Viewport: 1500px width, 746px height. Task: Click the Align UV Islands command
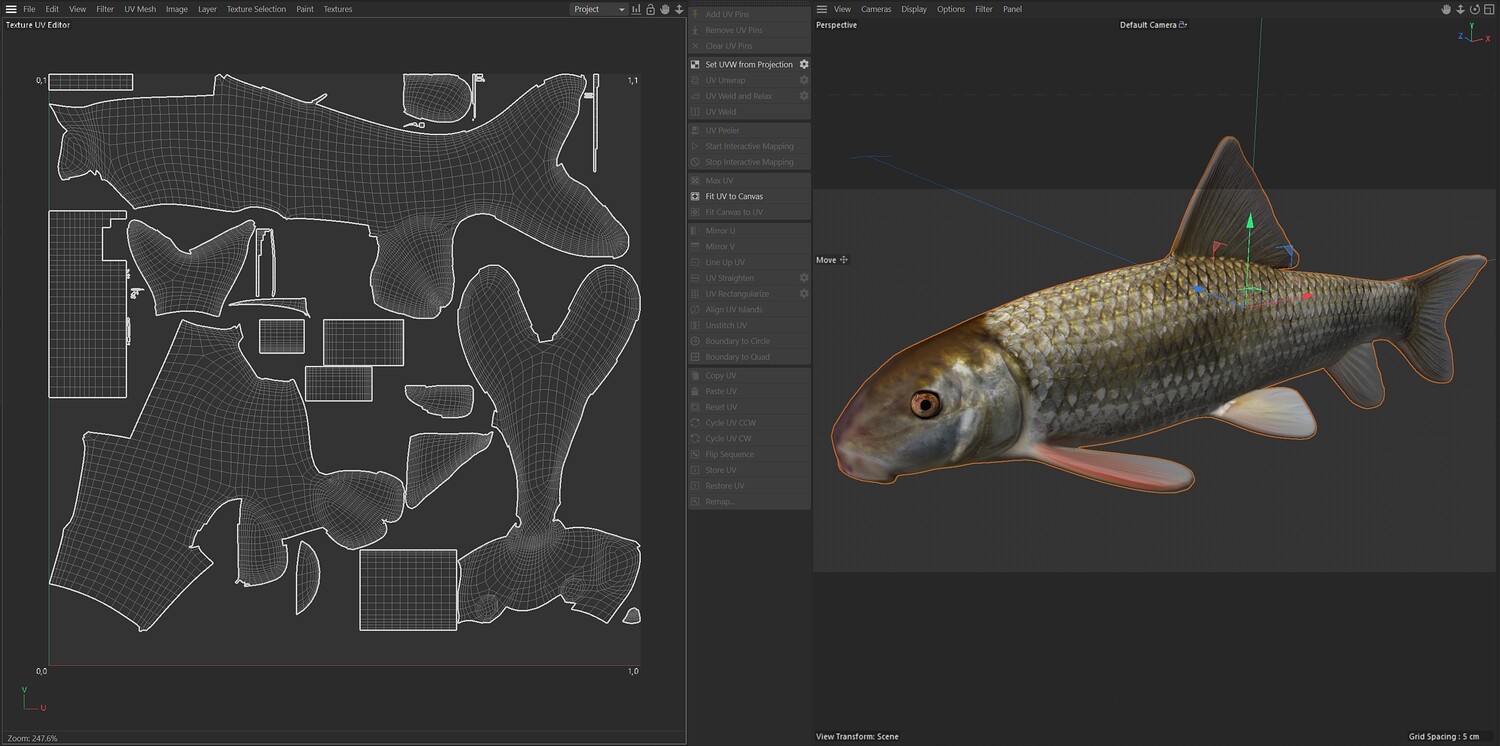click(749, 309)
